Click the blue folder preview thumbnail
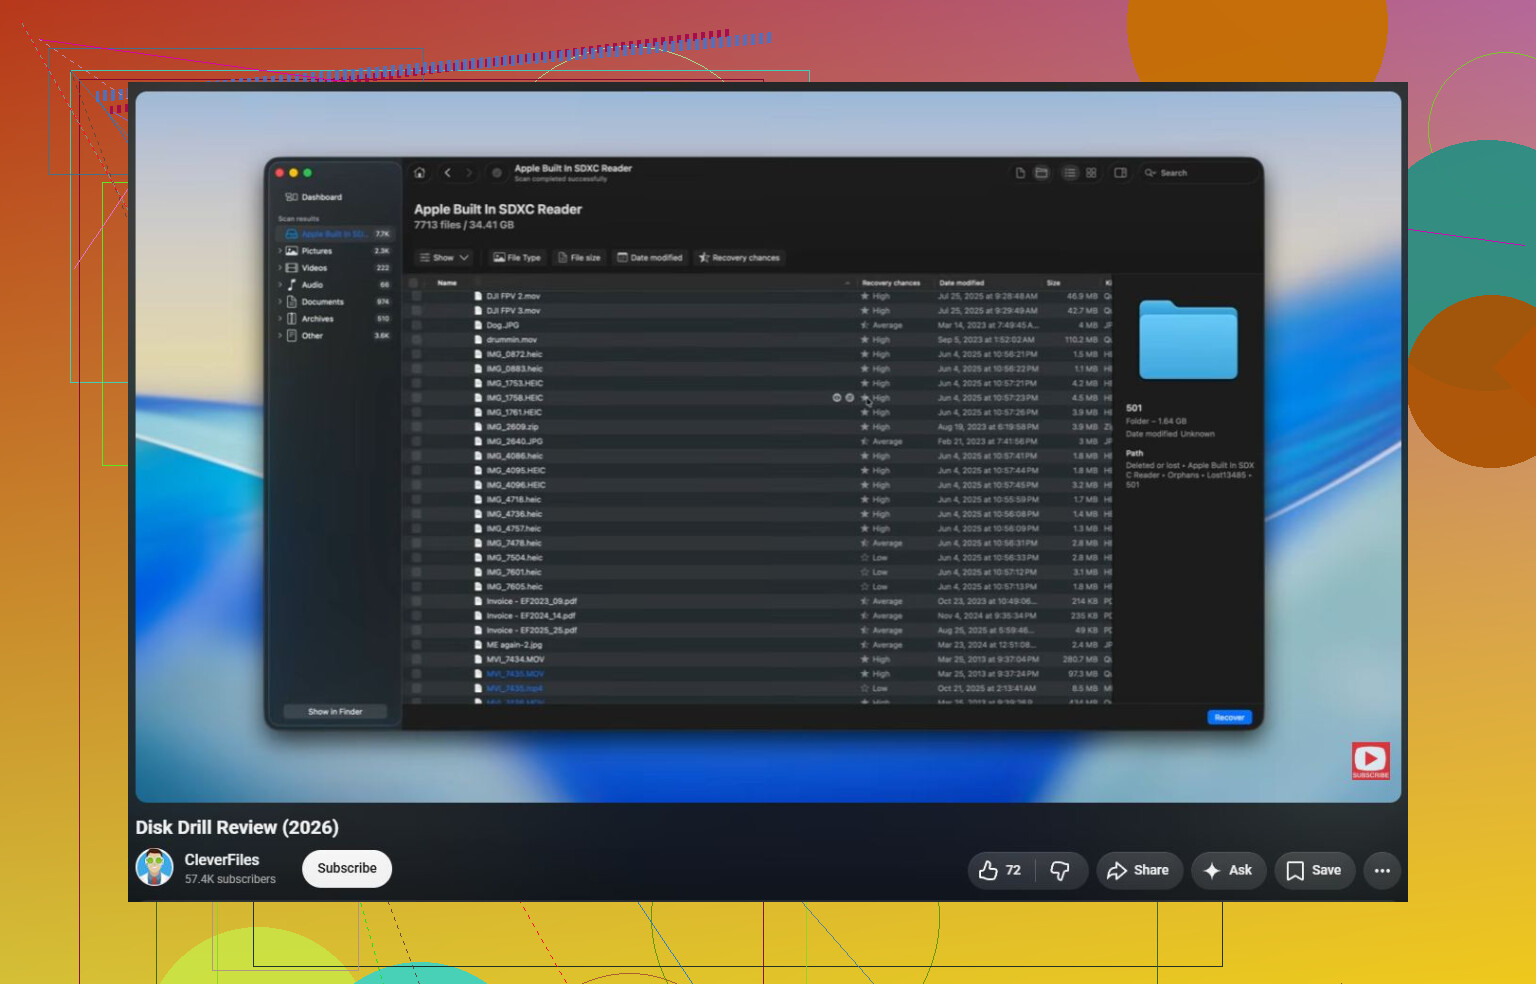 tap(1188, 340)
